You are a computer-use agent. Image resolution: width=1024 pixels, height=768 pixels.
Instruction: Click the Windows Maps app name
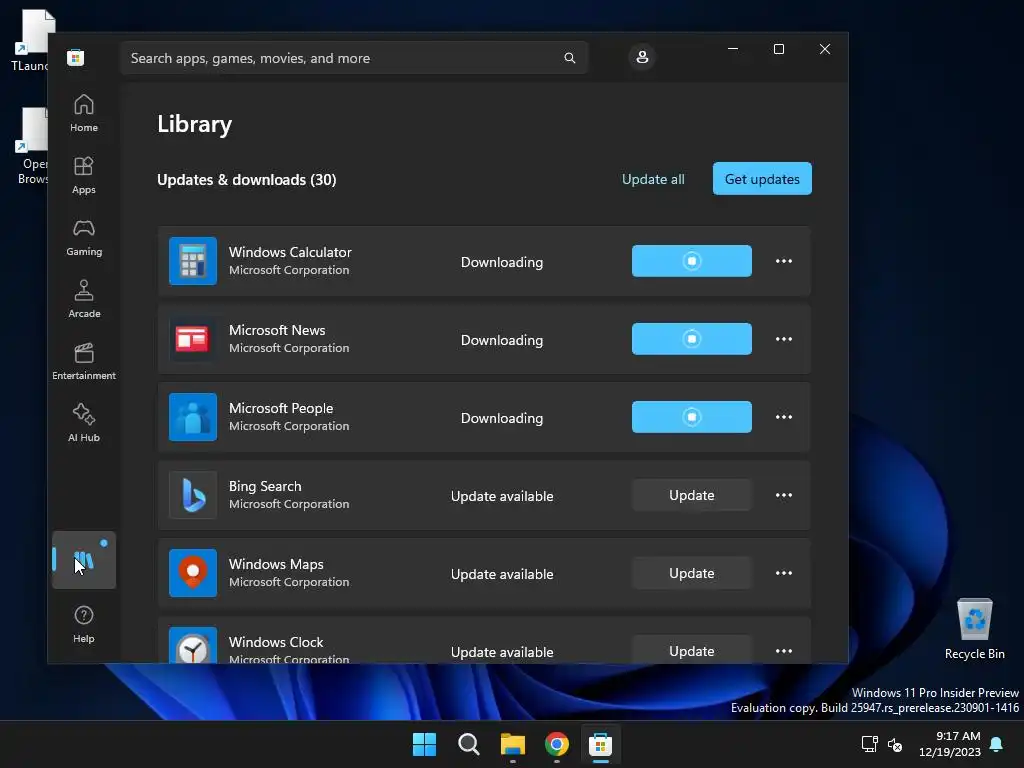pos(276,564)
